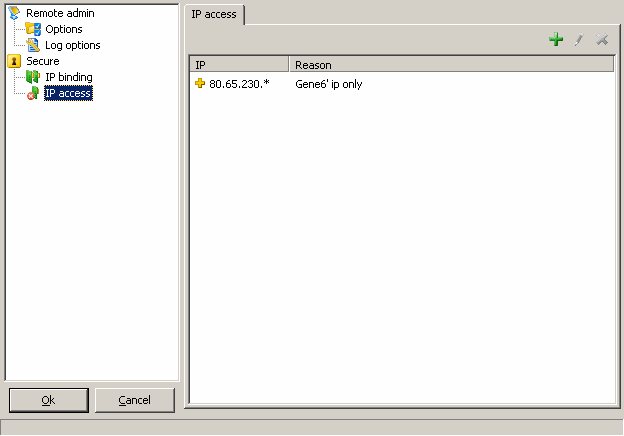Click the Remote admin tree icon

pyautogui.click(x=14, y=13)
